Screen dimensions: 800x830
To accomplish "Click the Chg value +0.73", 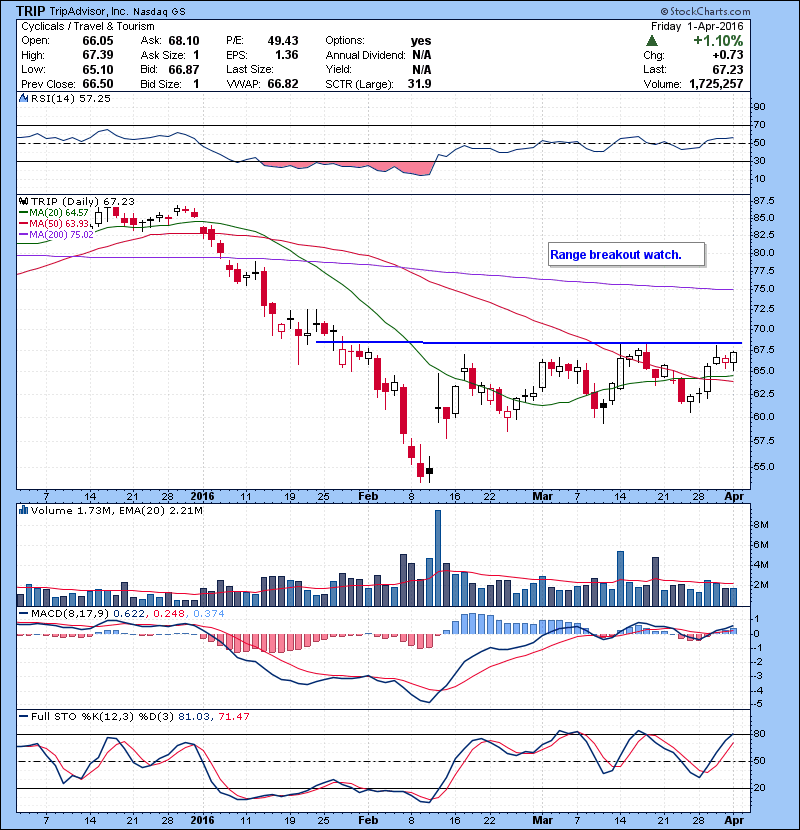I will click(x=727, y=55).
